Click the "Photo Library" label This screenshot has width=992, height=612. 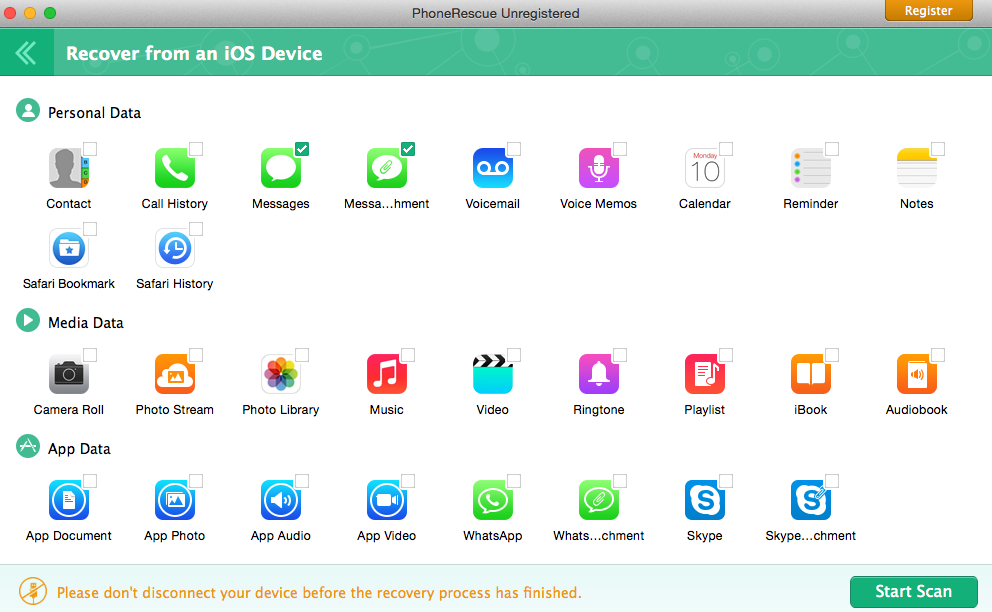pyautogui.click(x=281, y=410)
